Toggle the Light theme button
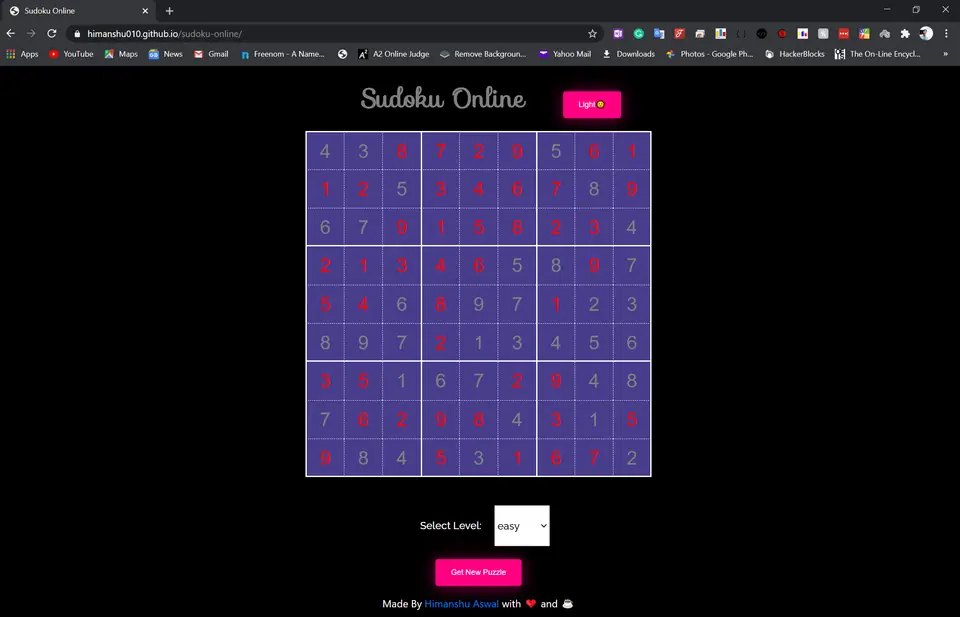 (x=592, y=105)
